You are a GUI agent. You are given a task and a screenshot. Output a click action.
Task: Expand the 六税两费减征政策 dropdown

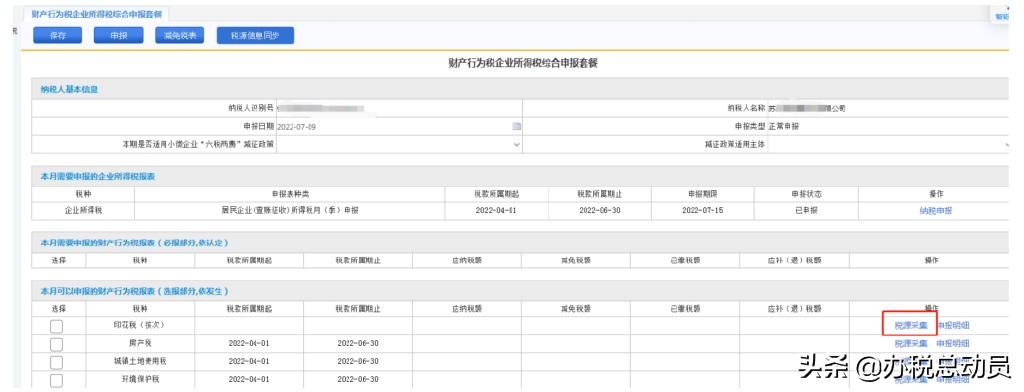pyautogui.click(x=400, y=144)
